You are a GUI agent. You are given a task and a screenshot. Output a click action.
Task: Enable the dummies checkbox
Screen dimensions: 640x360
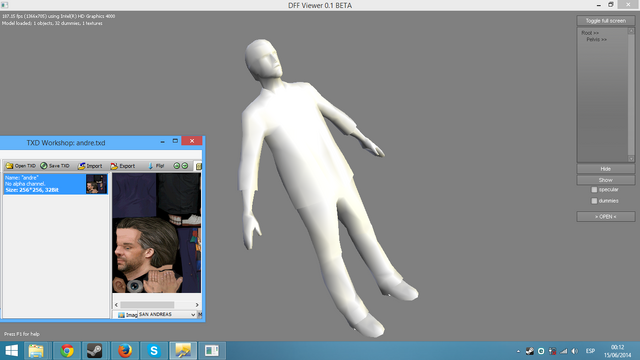point(594,201)
